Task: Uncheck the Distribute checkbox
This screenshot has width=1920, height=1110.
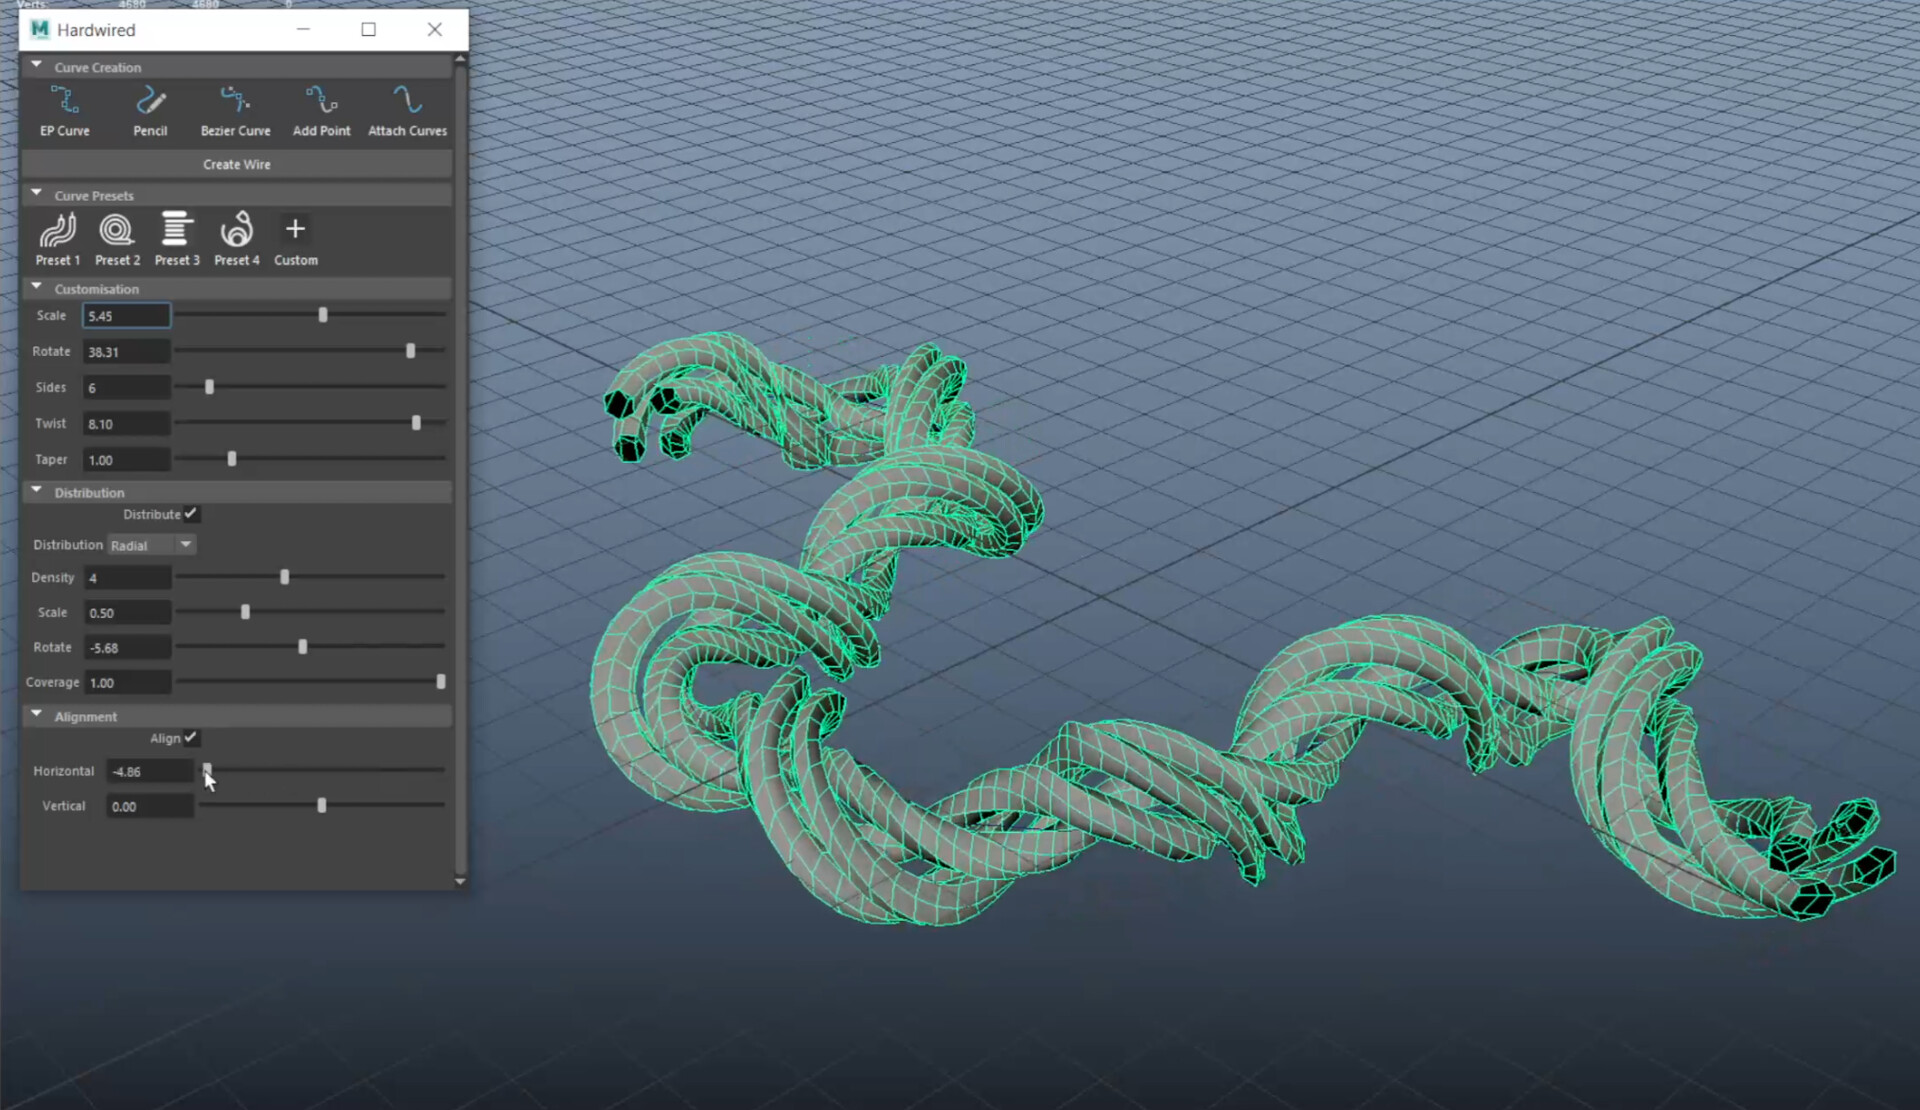Action: tap(191, 514)
